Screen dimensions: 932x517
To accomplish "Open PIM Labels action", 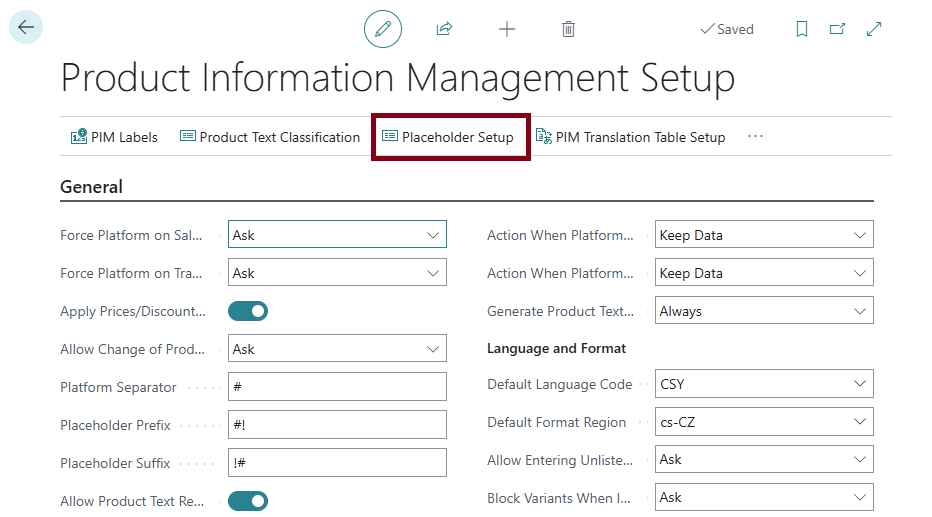I will coord(114,137).
